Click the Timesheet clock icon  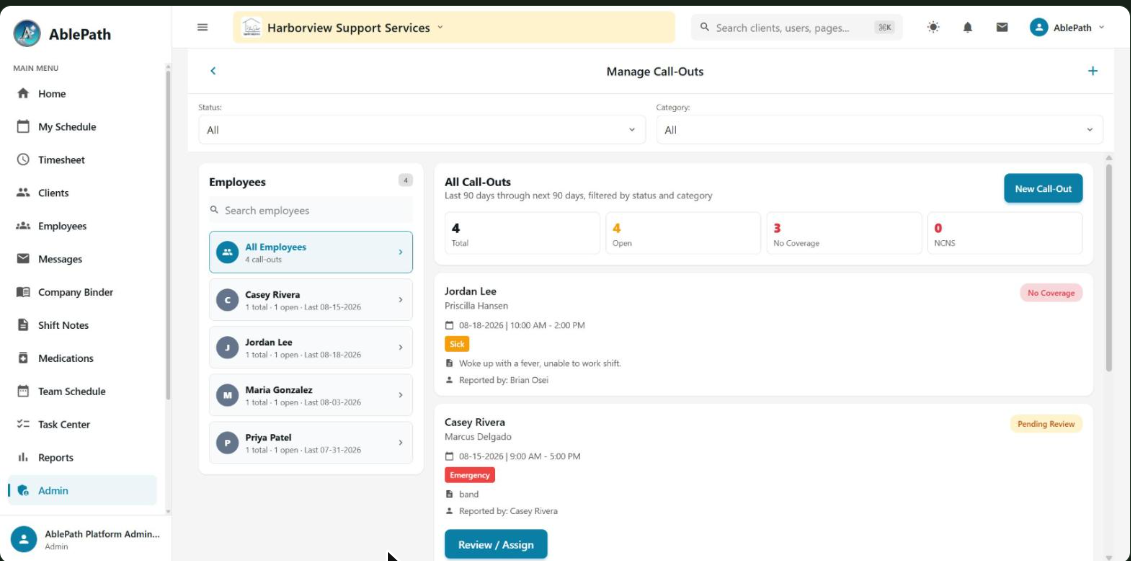pos(23,159)
